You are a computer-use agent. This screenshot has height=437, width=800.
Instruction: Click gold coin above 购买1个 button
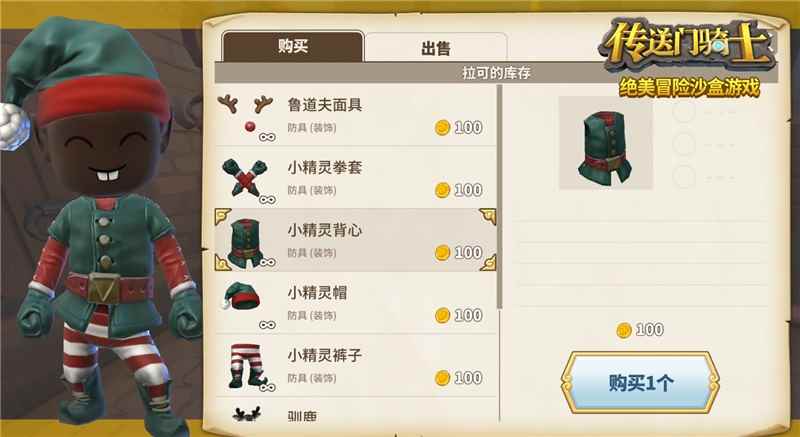pos(623,330)
